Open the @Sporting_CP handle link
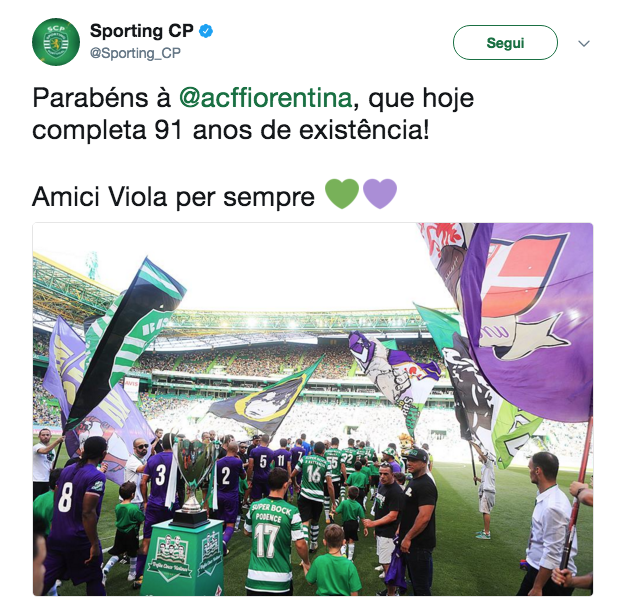 click(x=135, y=53)
